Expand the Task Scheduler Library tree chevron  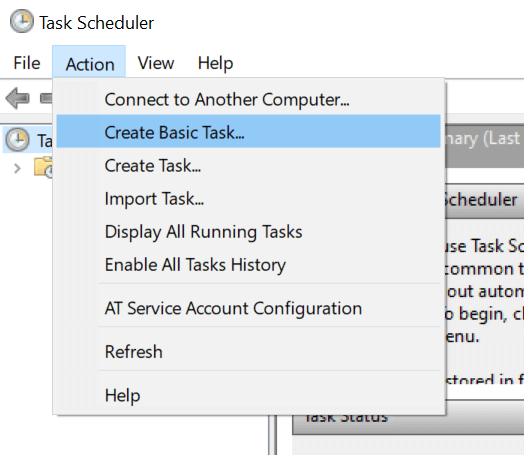[17, 168]
